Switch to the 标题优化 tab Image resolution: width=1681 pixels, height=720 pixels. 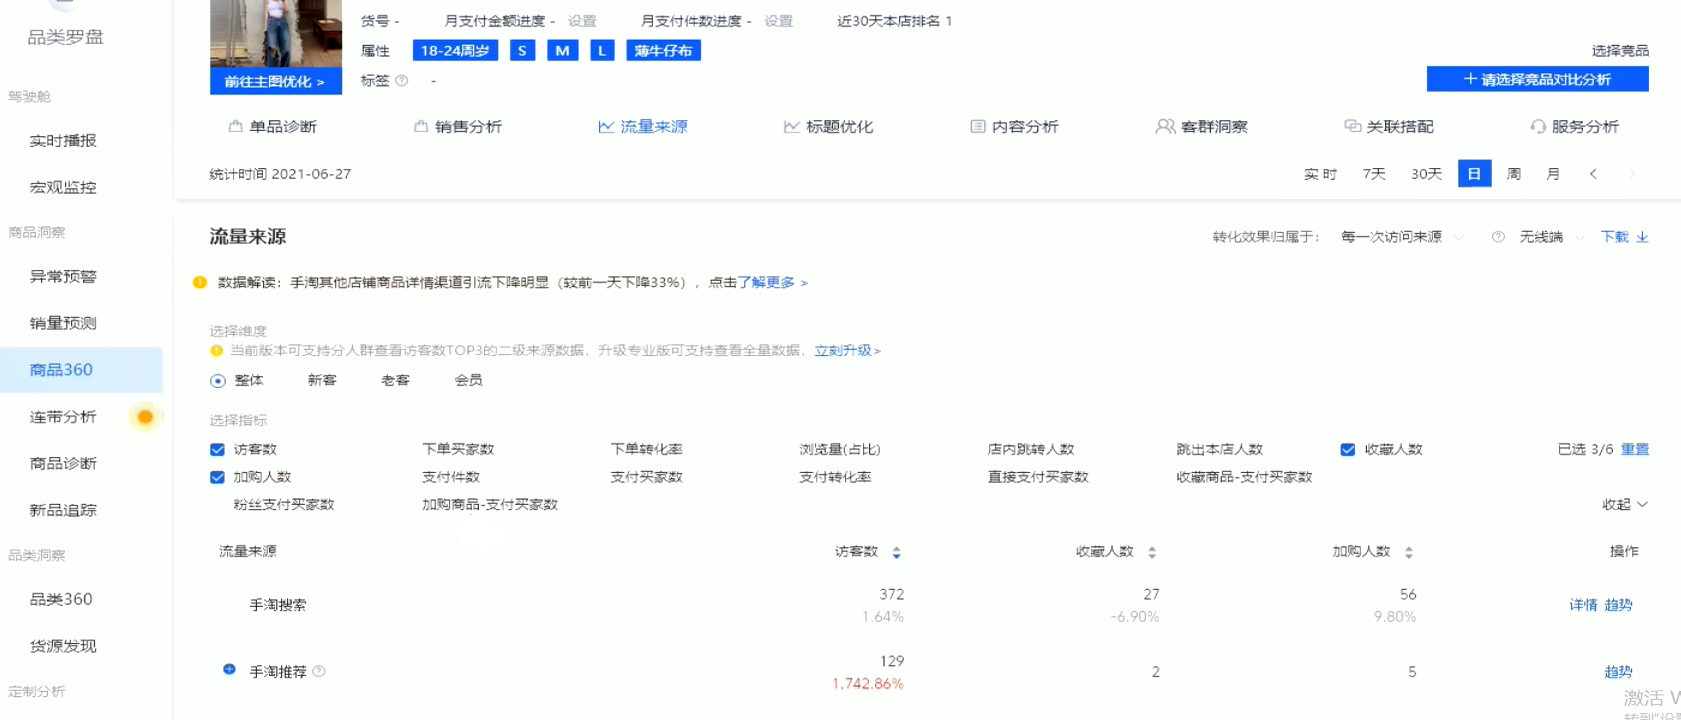pyautogui.click(x=829, y=127)
